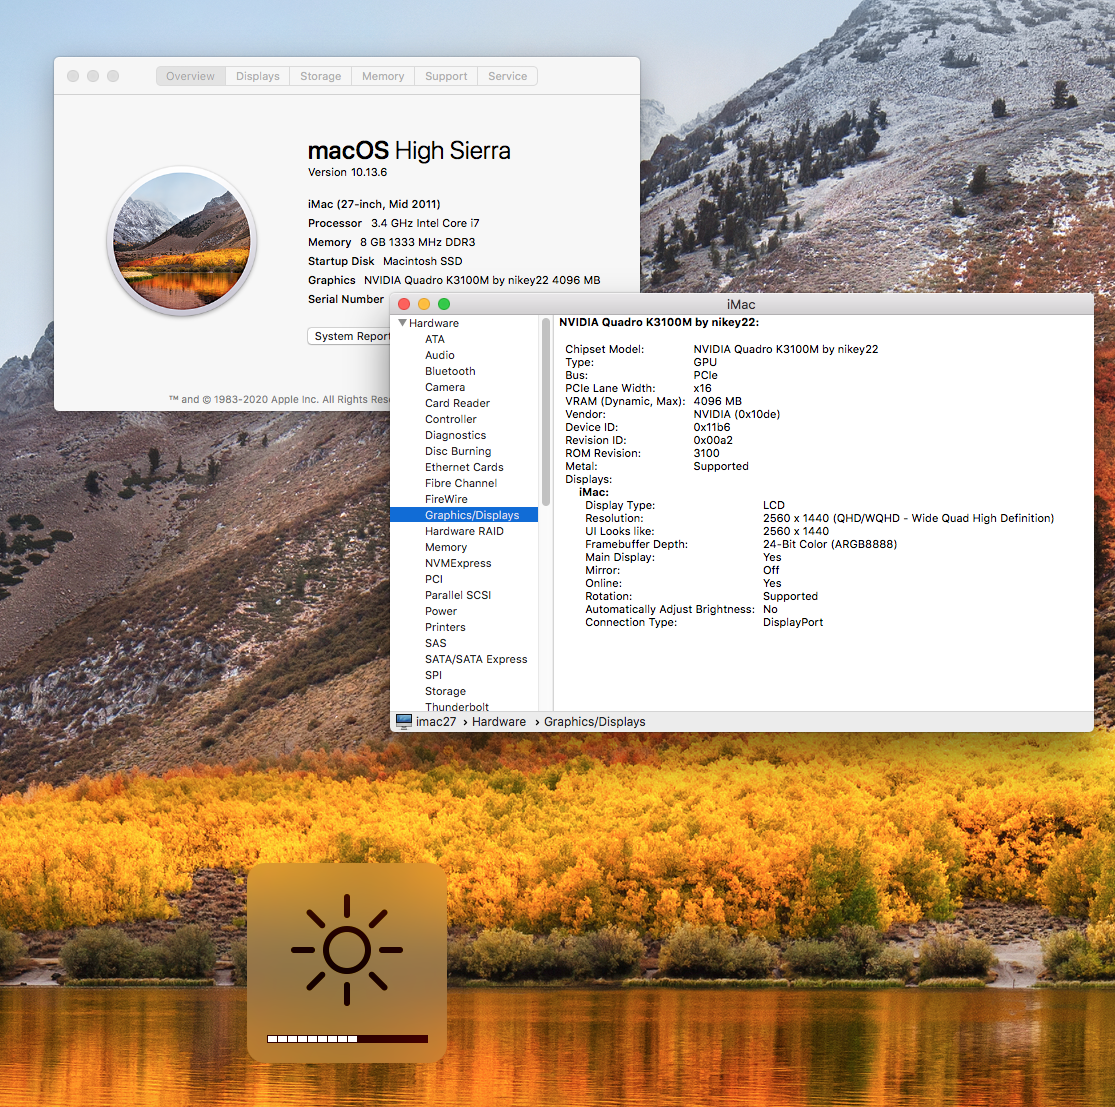Select Power in sidebar
The image size is (1115, 1107).
click(x=441, y=611)
